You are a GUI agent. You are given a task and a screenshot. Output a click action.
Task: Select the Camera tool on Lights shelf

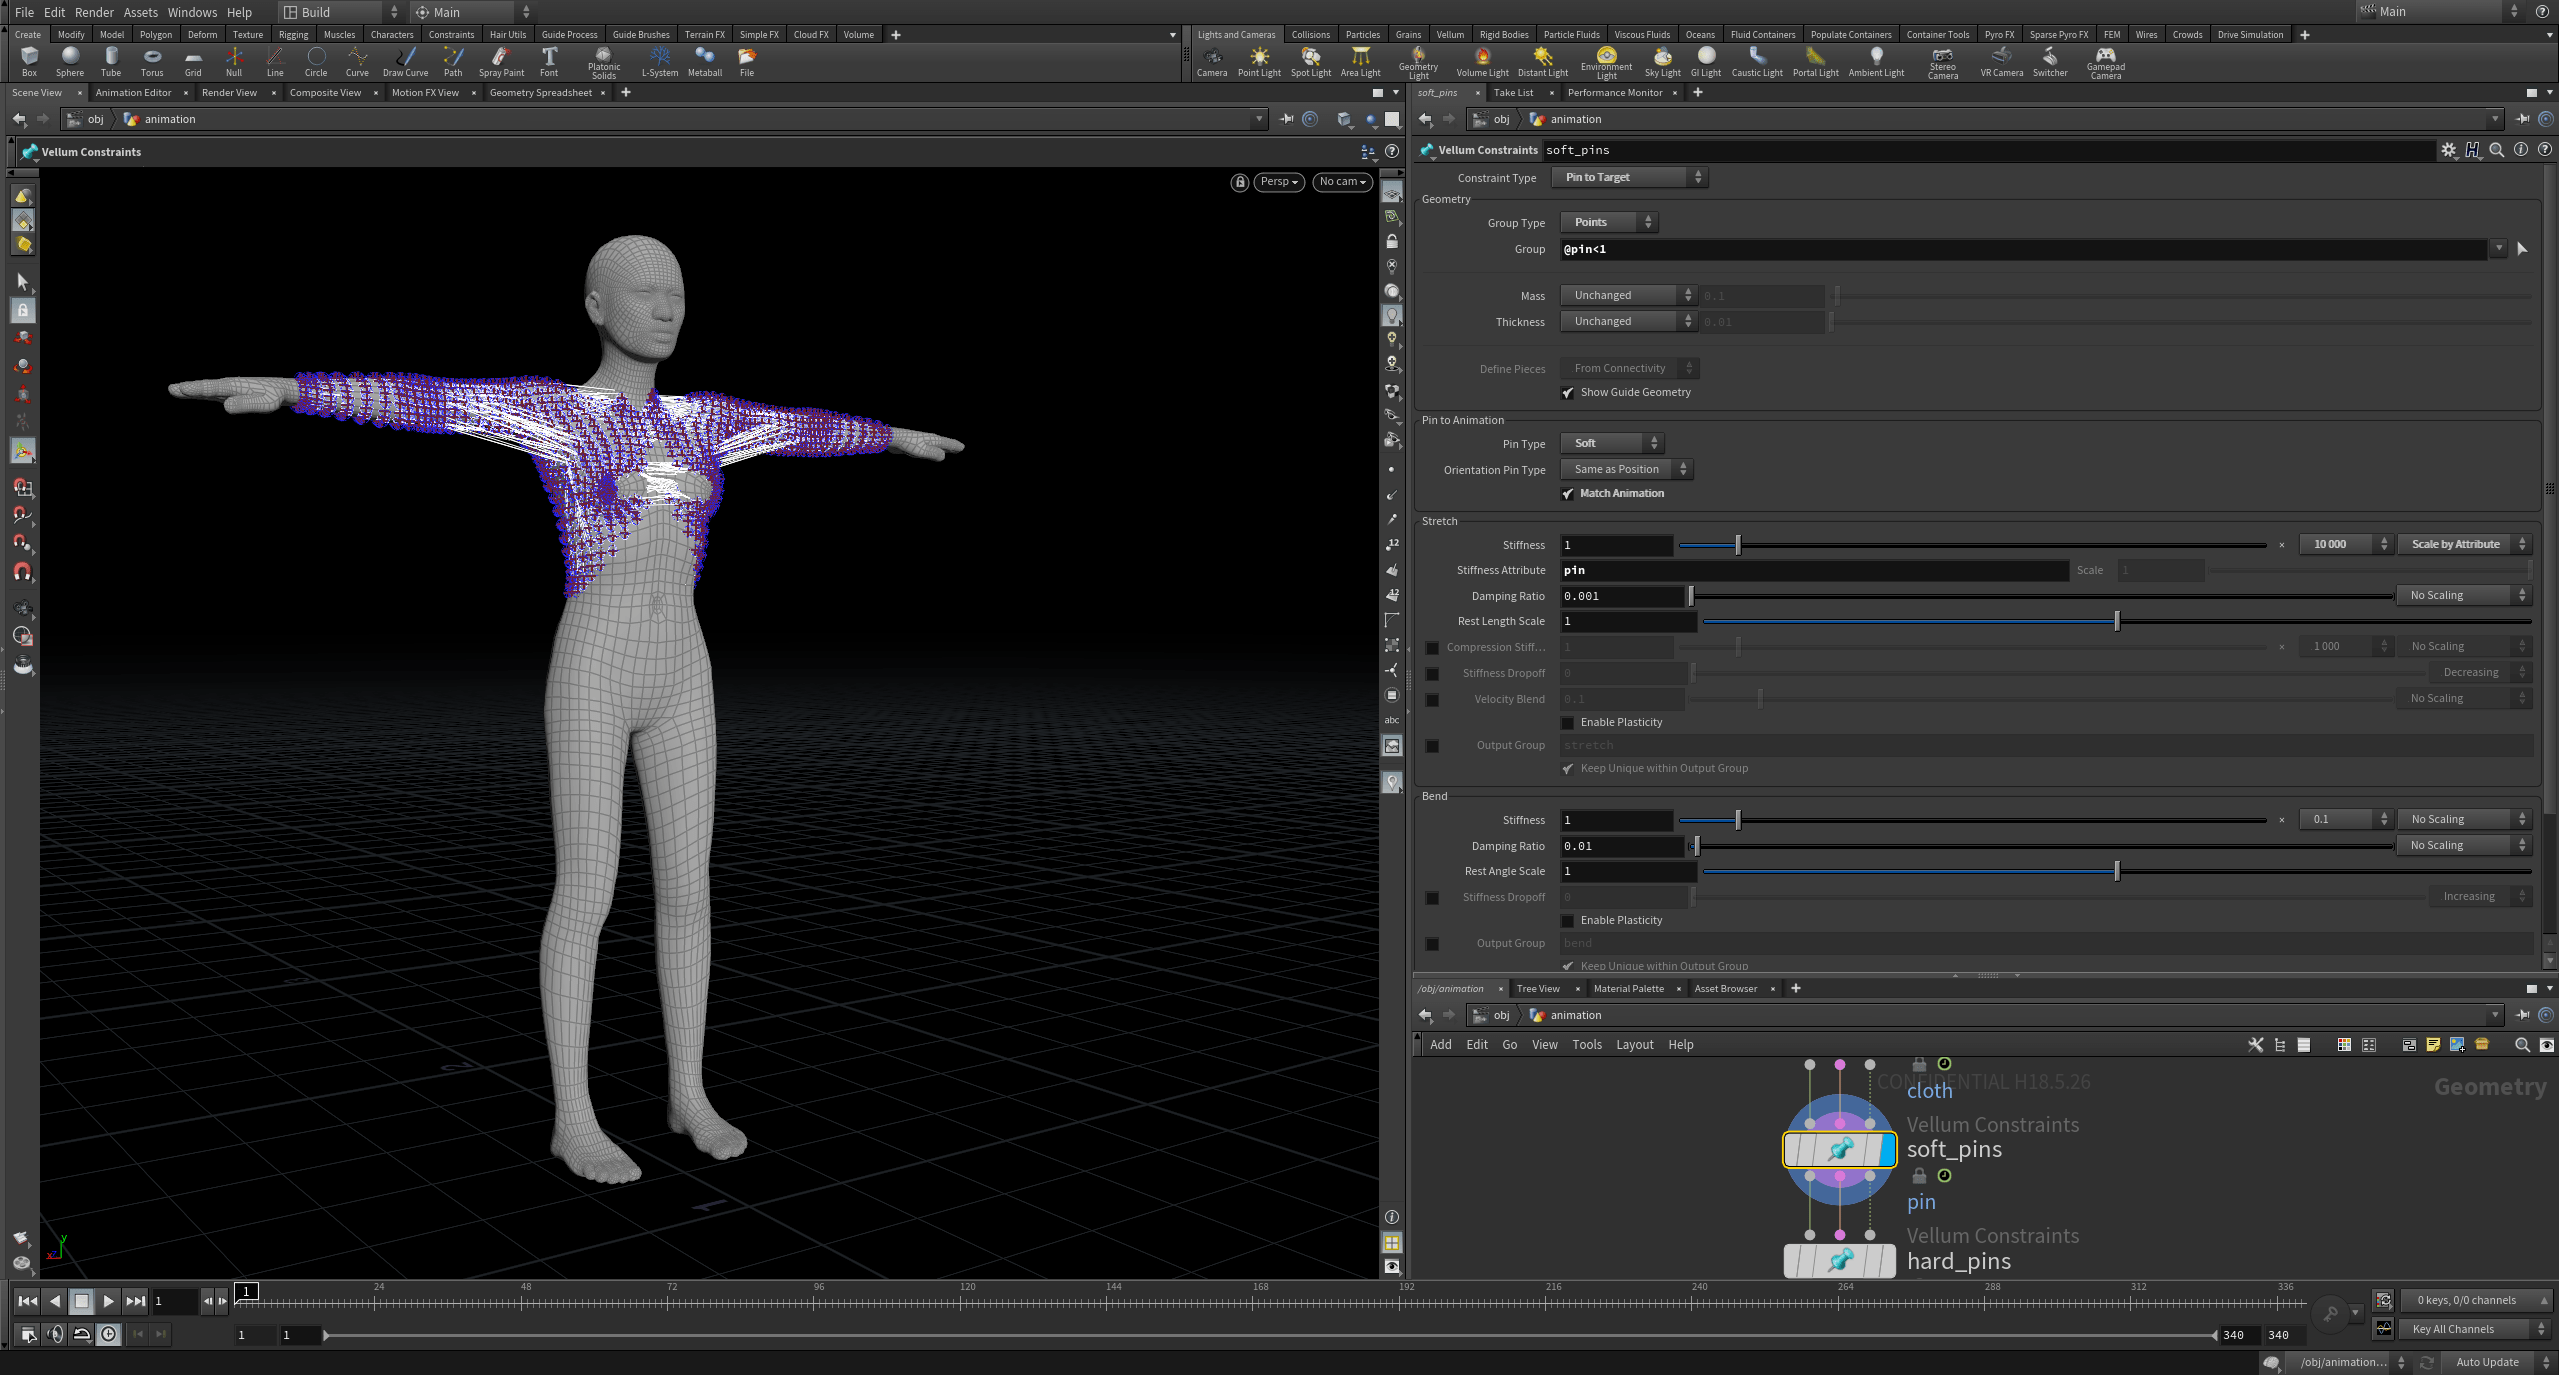tap(1212, 62)
